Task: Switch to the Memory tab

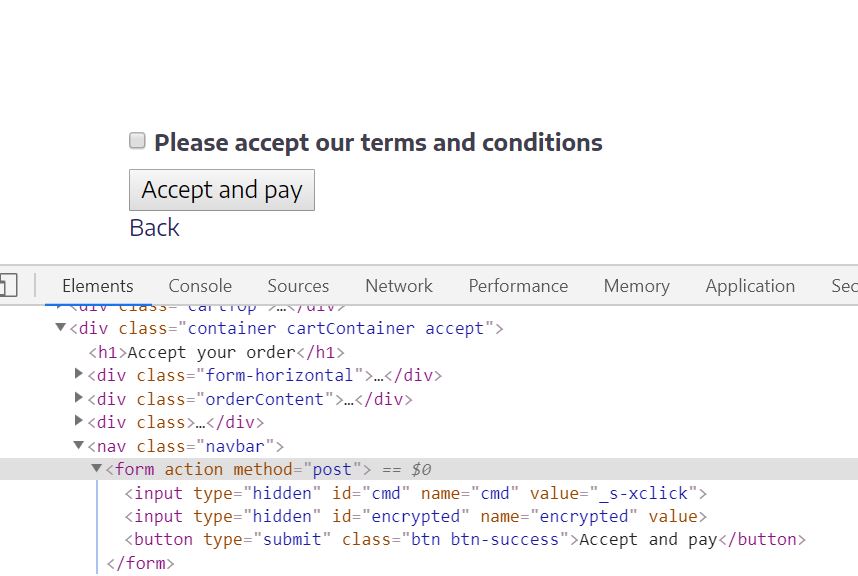Action: click(636, 286)
